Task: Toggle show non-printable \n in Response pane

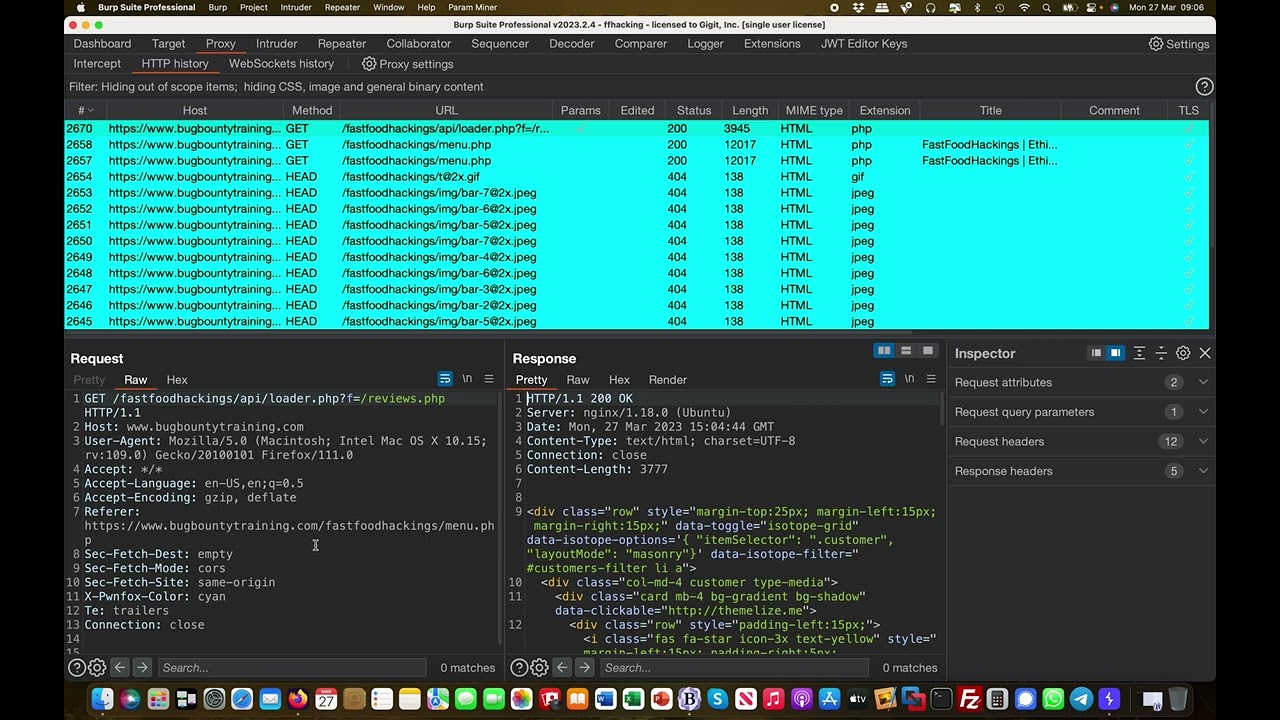Action: (909, 379)
